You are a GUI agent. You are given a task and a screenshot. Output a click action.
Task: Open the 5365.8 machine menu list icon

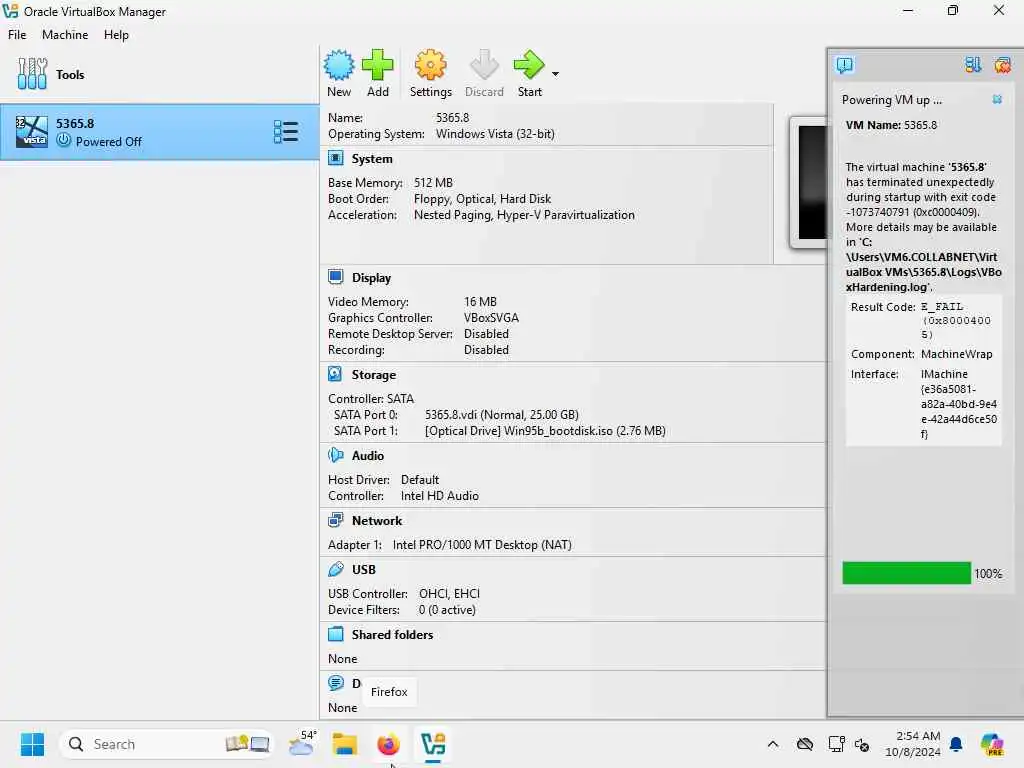(285, 132)
